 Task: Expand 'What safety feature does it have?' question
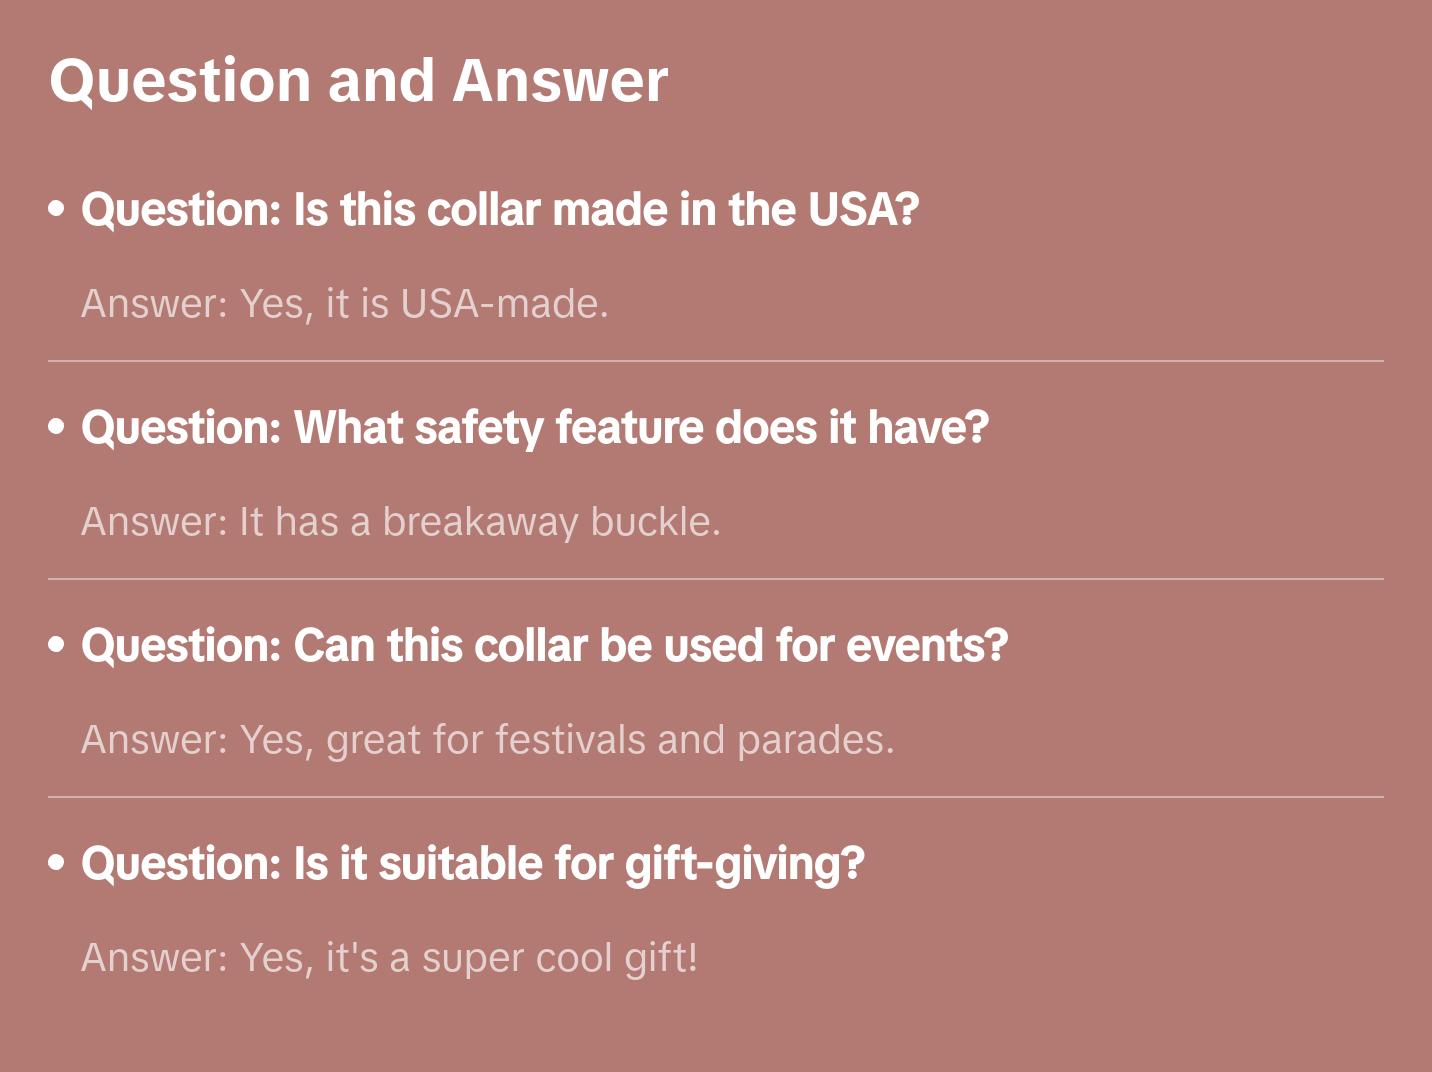pos(535,428)
